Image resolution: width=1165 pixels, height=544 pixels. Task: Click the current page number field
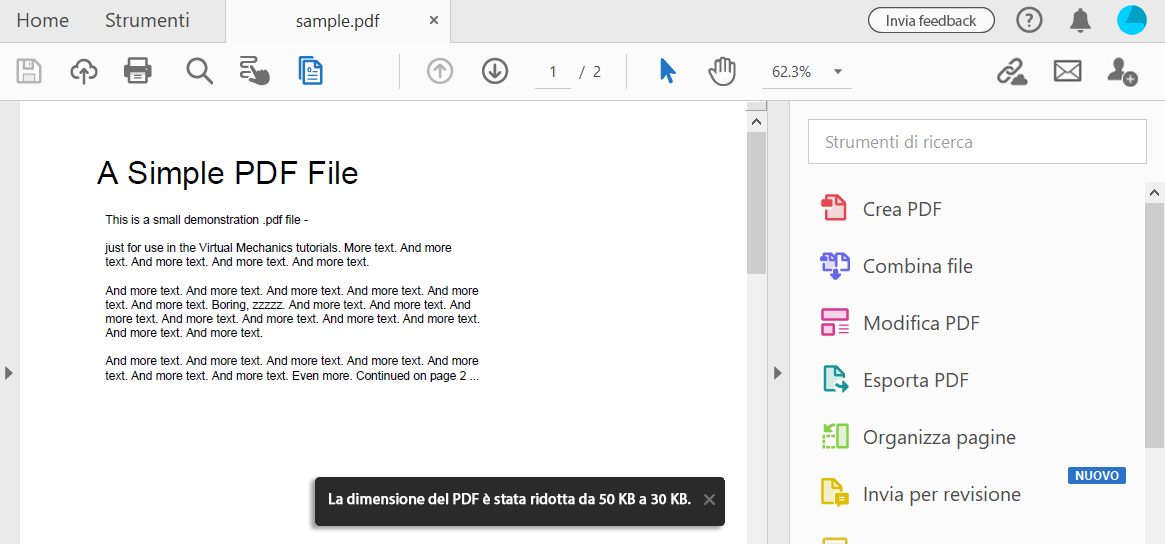click(553, 72)
